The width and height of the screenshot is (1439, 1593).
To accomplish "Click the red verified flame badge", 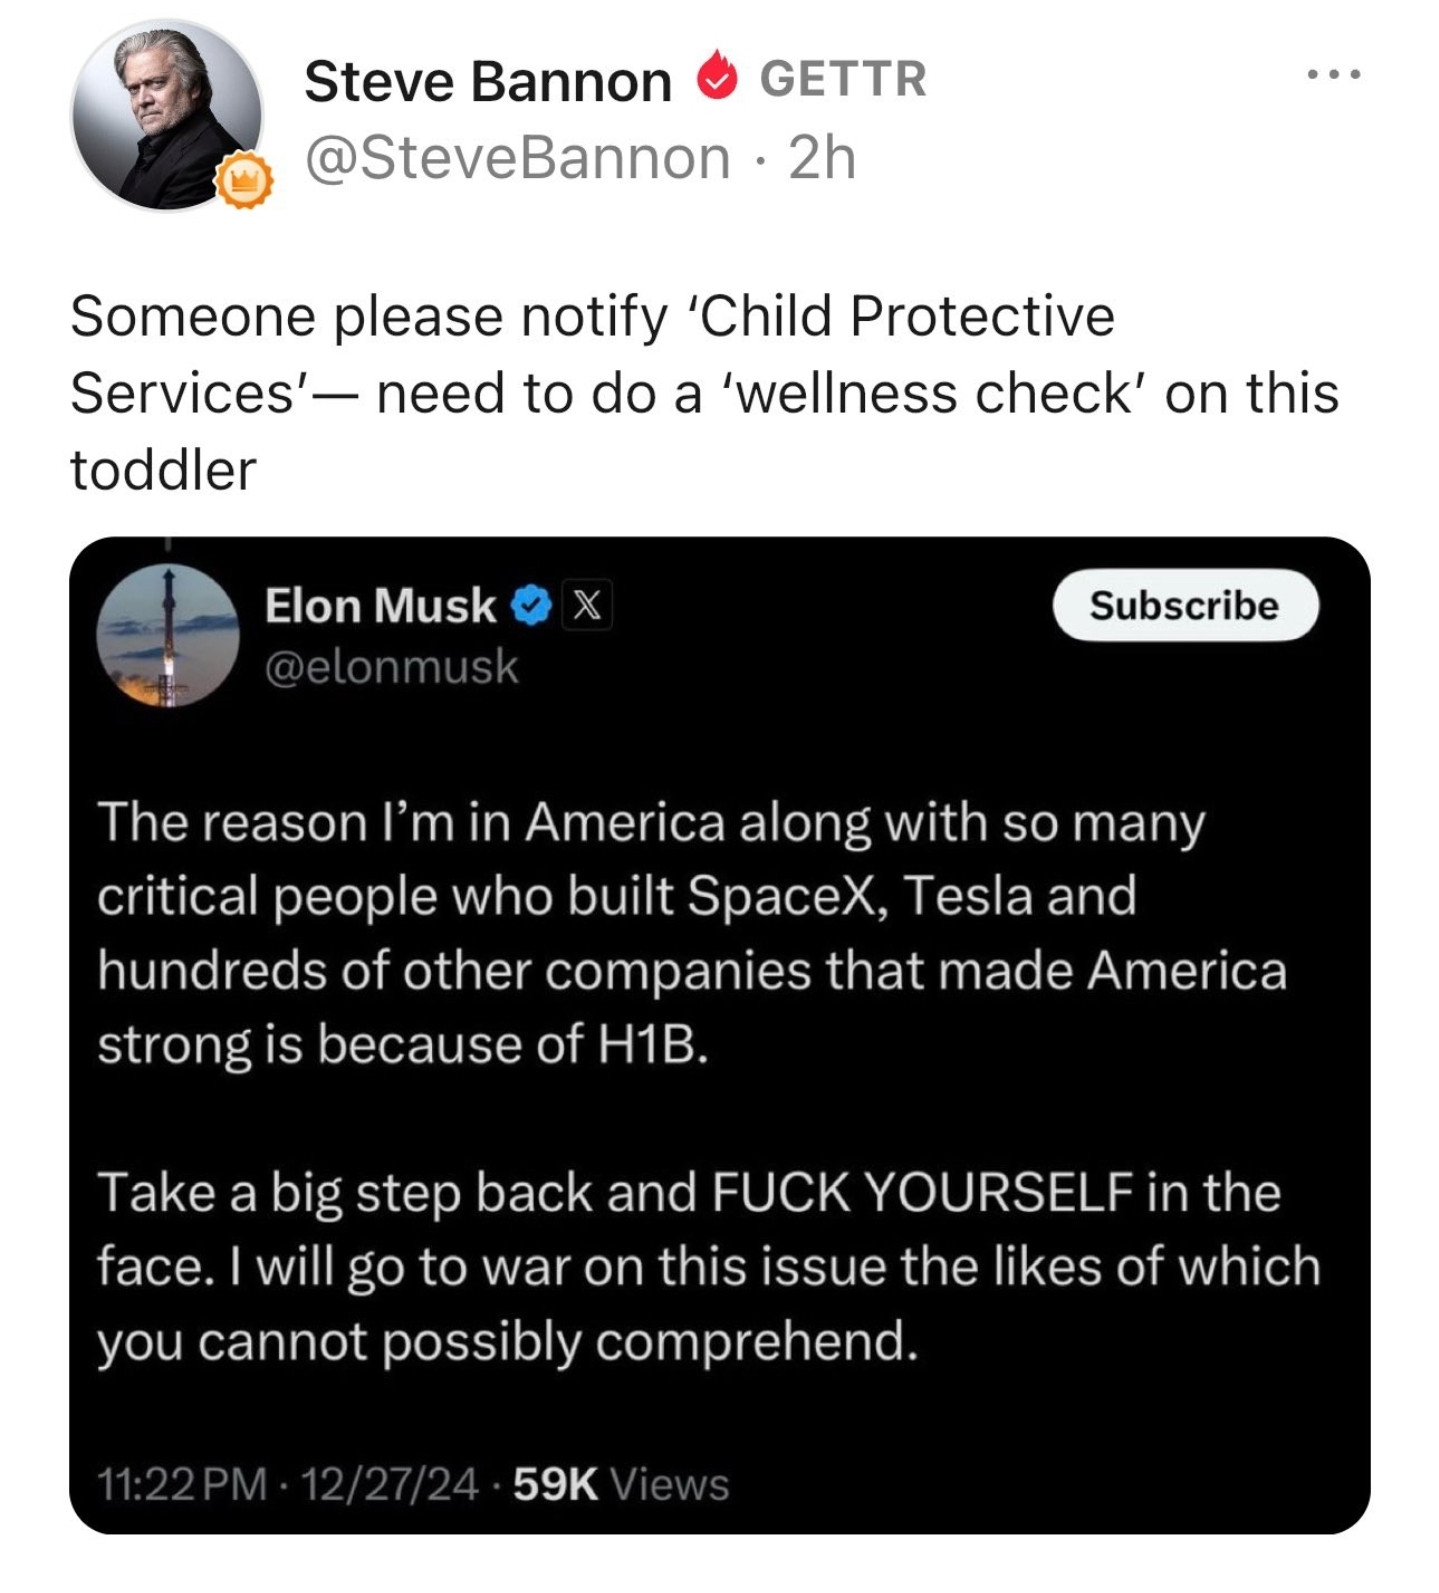I will click(x=716, y=76).
